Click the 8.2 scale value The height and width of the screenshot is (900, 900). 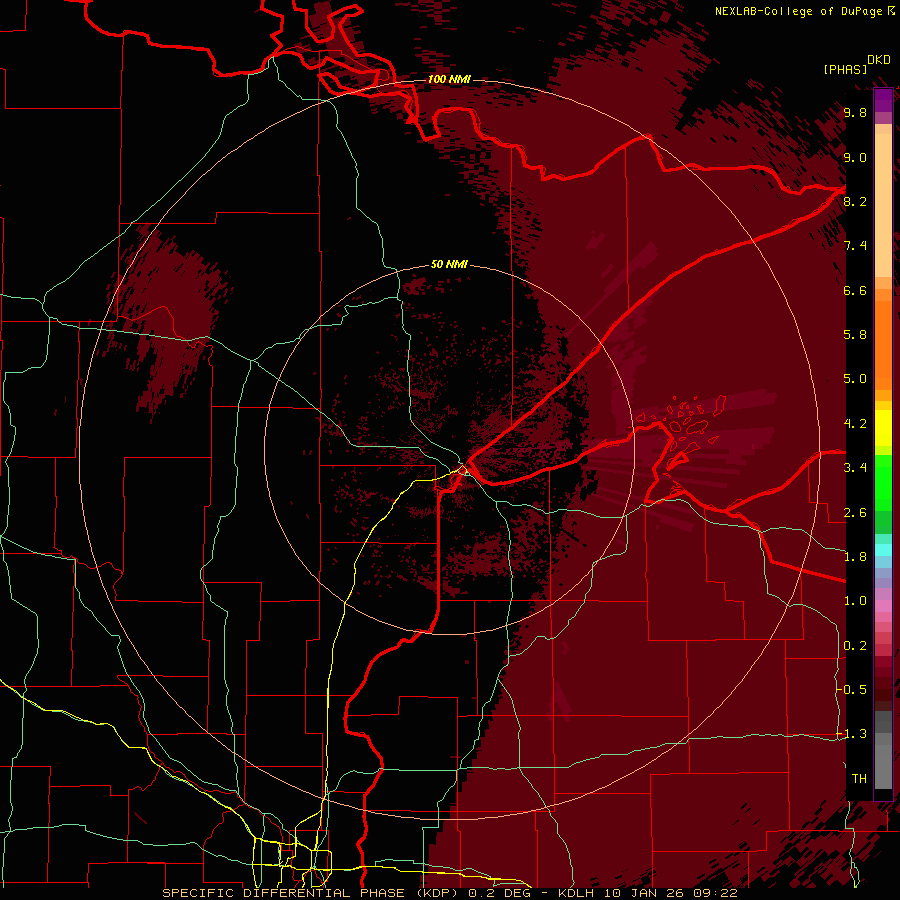point(855,201)
